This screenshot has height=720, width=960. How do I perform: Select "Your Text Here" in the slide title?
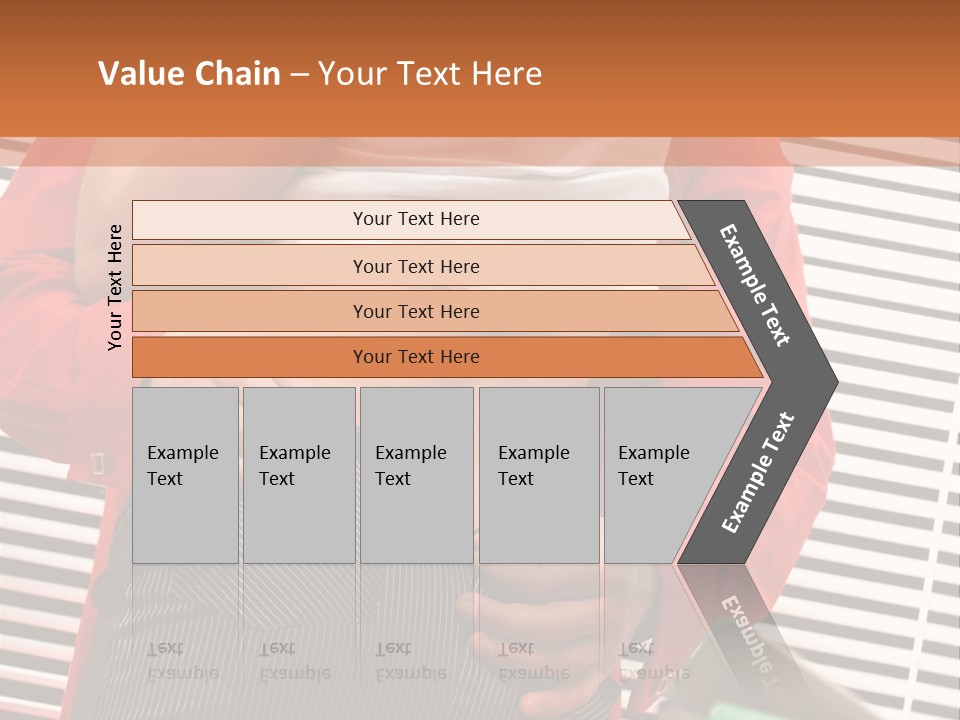(430, 74)
